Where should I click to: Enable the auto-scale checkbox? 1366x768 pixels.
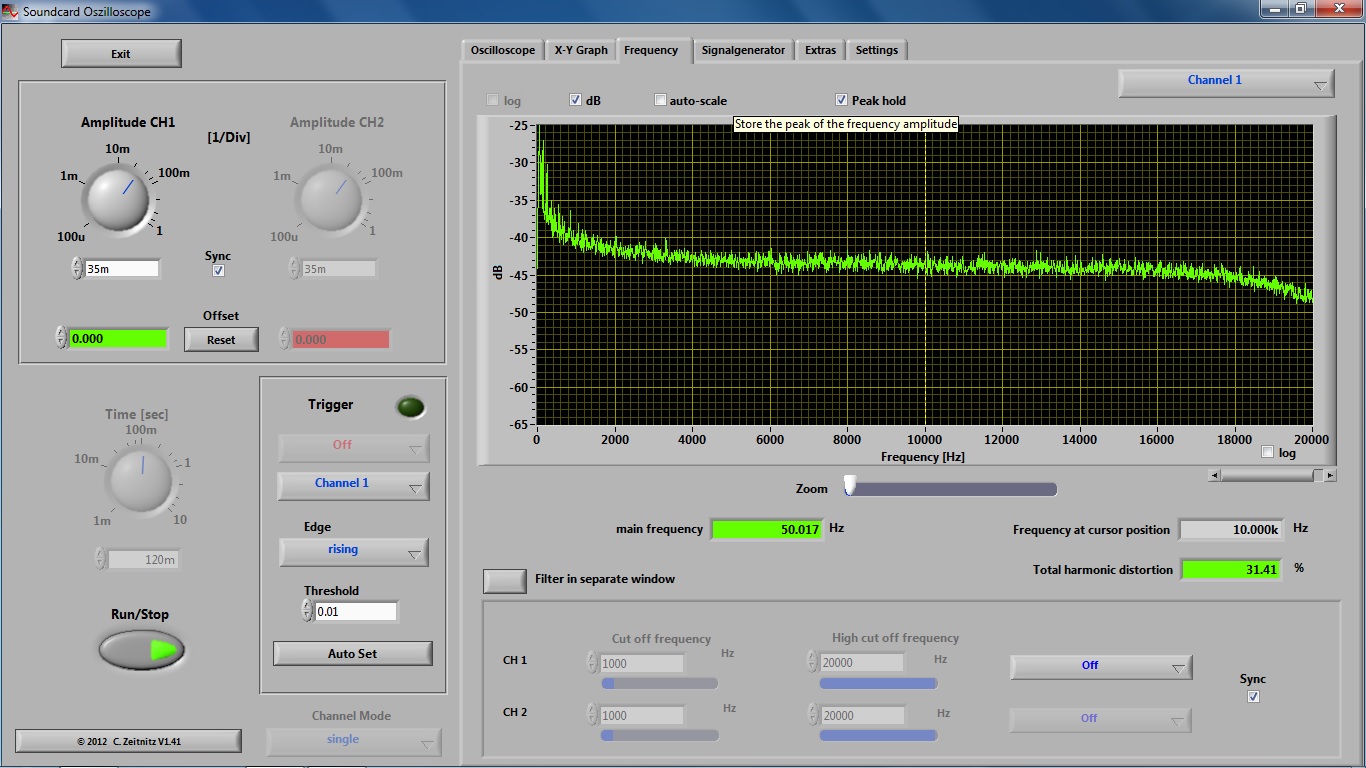(x=660, y=100)
